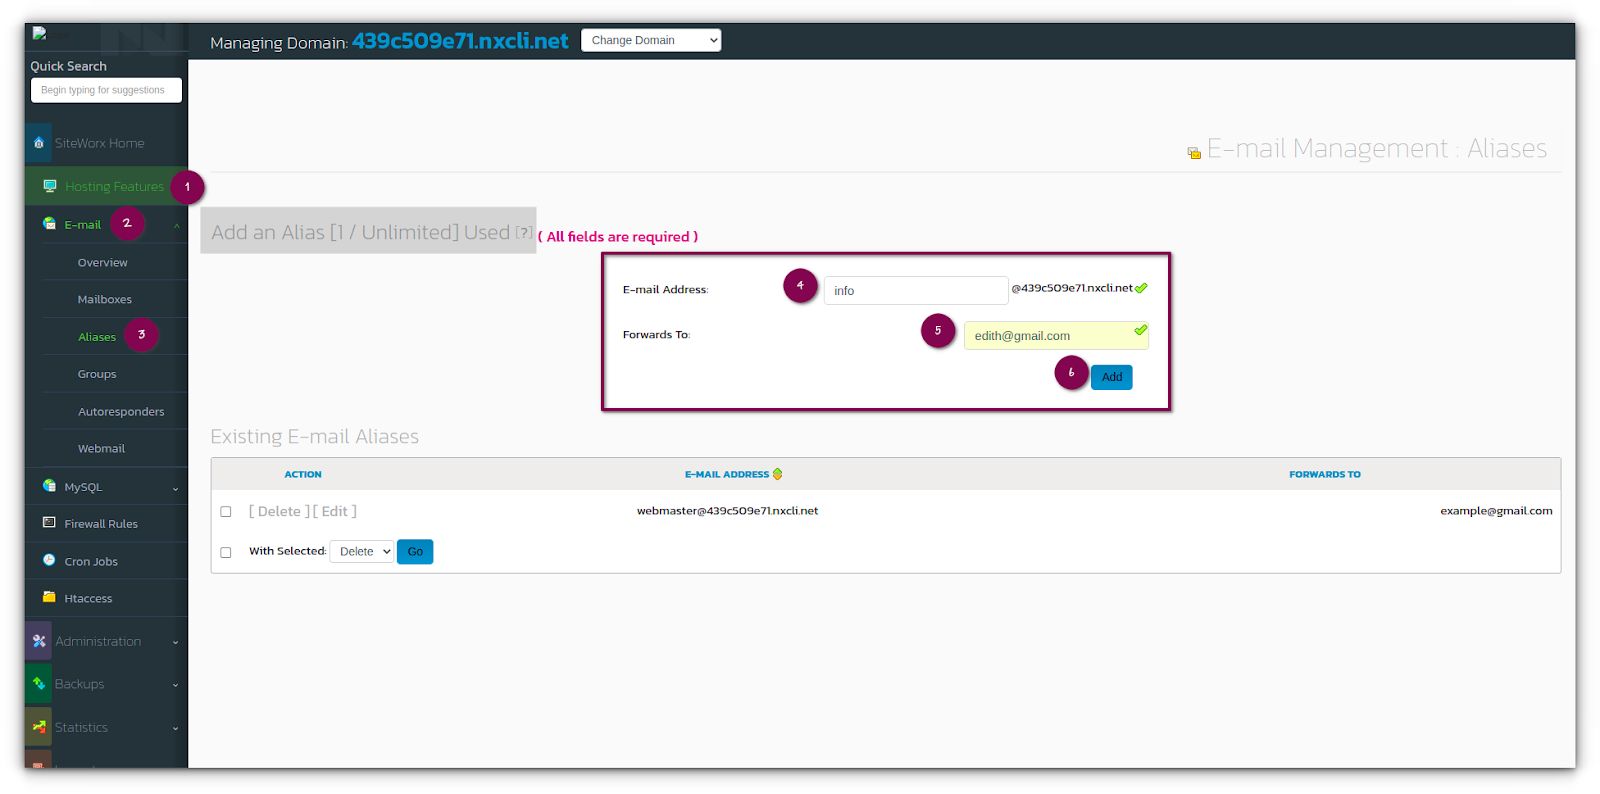Sort by the FORWARDS TO column header
The height and width of the screenshot is (794, 1600).
(1324, 474)
